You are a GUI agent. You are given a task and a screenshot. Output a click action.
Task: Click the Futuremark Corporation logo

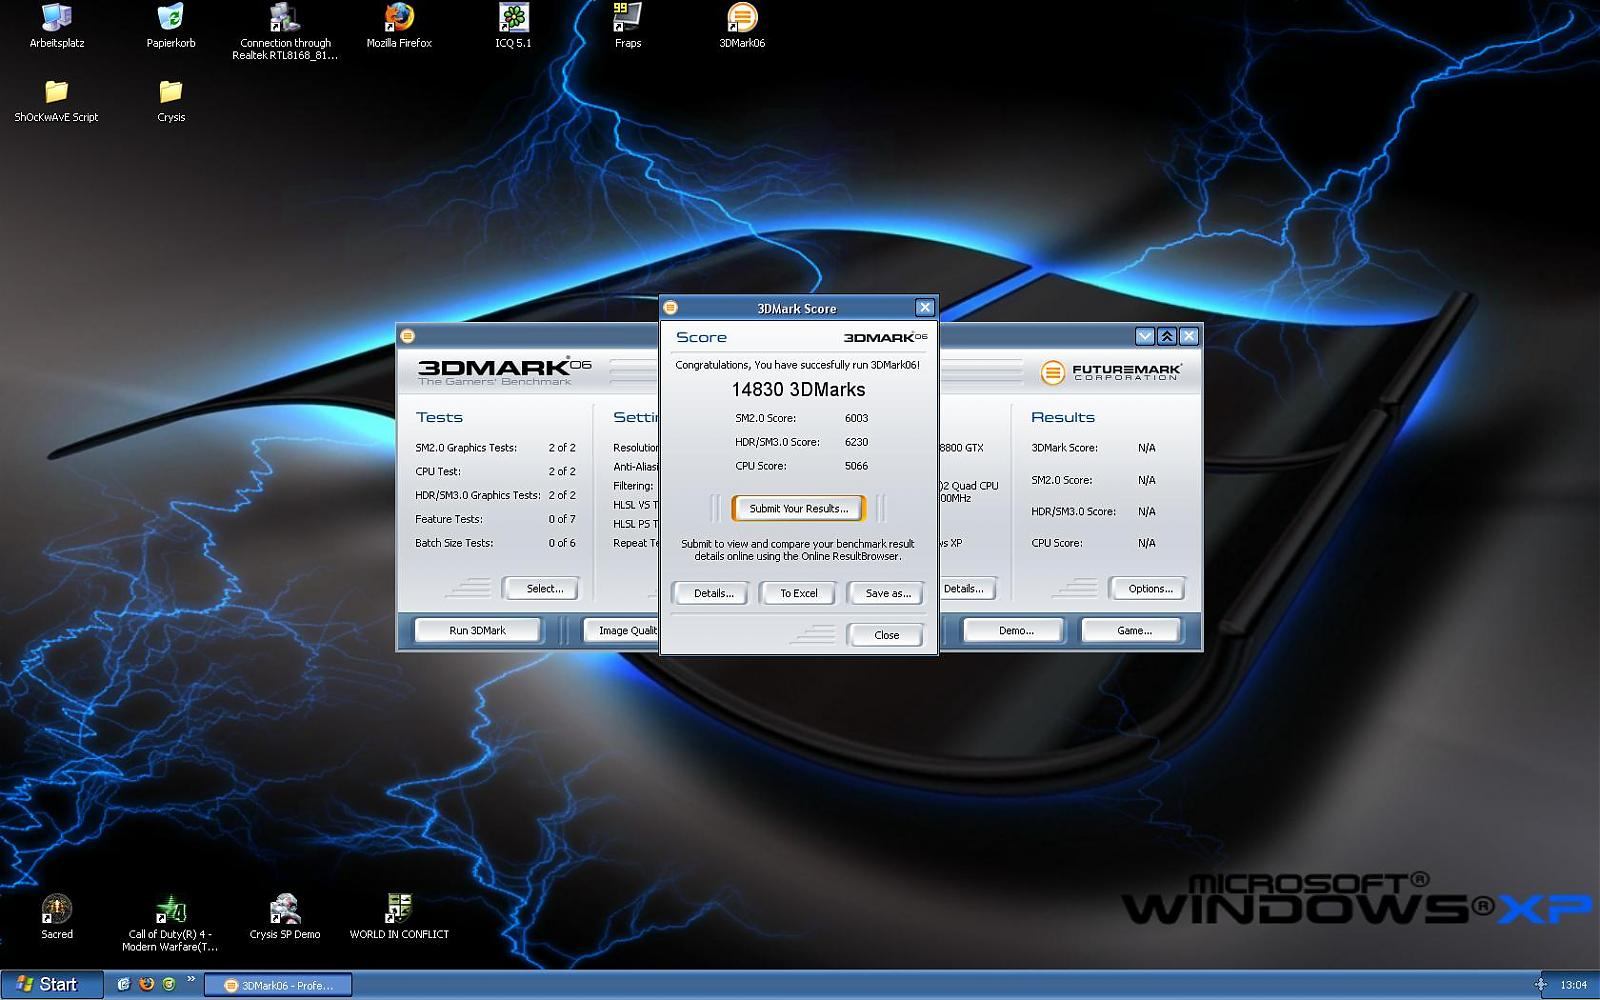click(x=1111, y=372)
